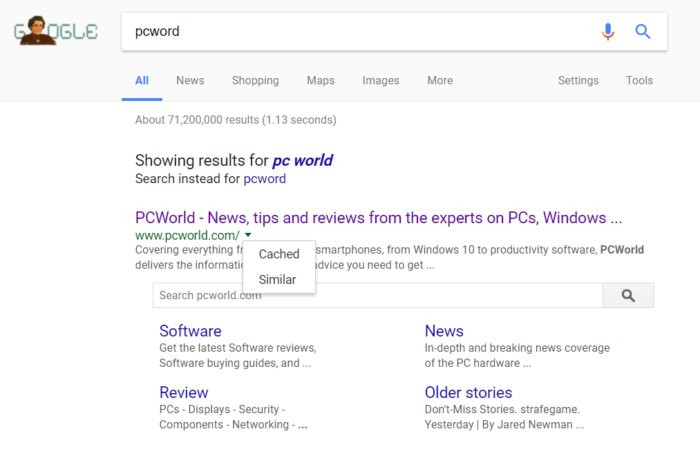Open the Settings menu
The width and height of the screenshot is (700, 465).
click(578, 81)
